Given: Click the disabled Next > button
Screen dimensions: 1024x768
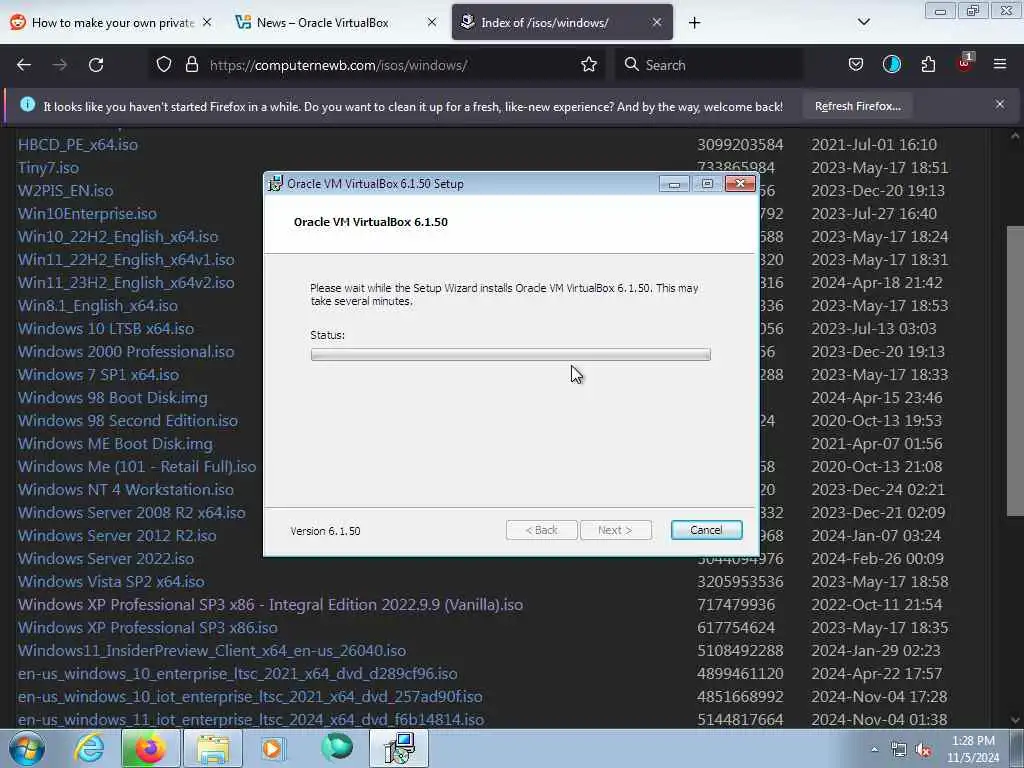Looking at the screenshot, I should pyautogui.click(x=615, y=530).
